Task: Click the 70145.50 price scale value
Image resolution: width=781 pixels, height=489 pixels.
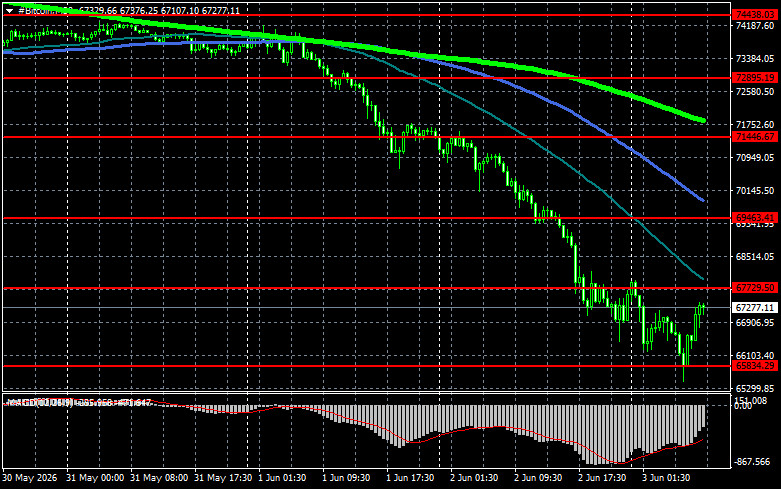Action: (755, 191)
